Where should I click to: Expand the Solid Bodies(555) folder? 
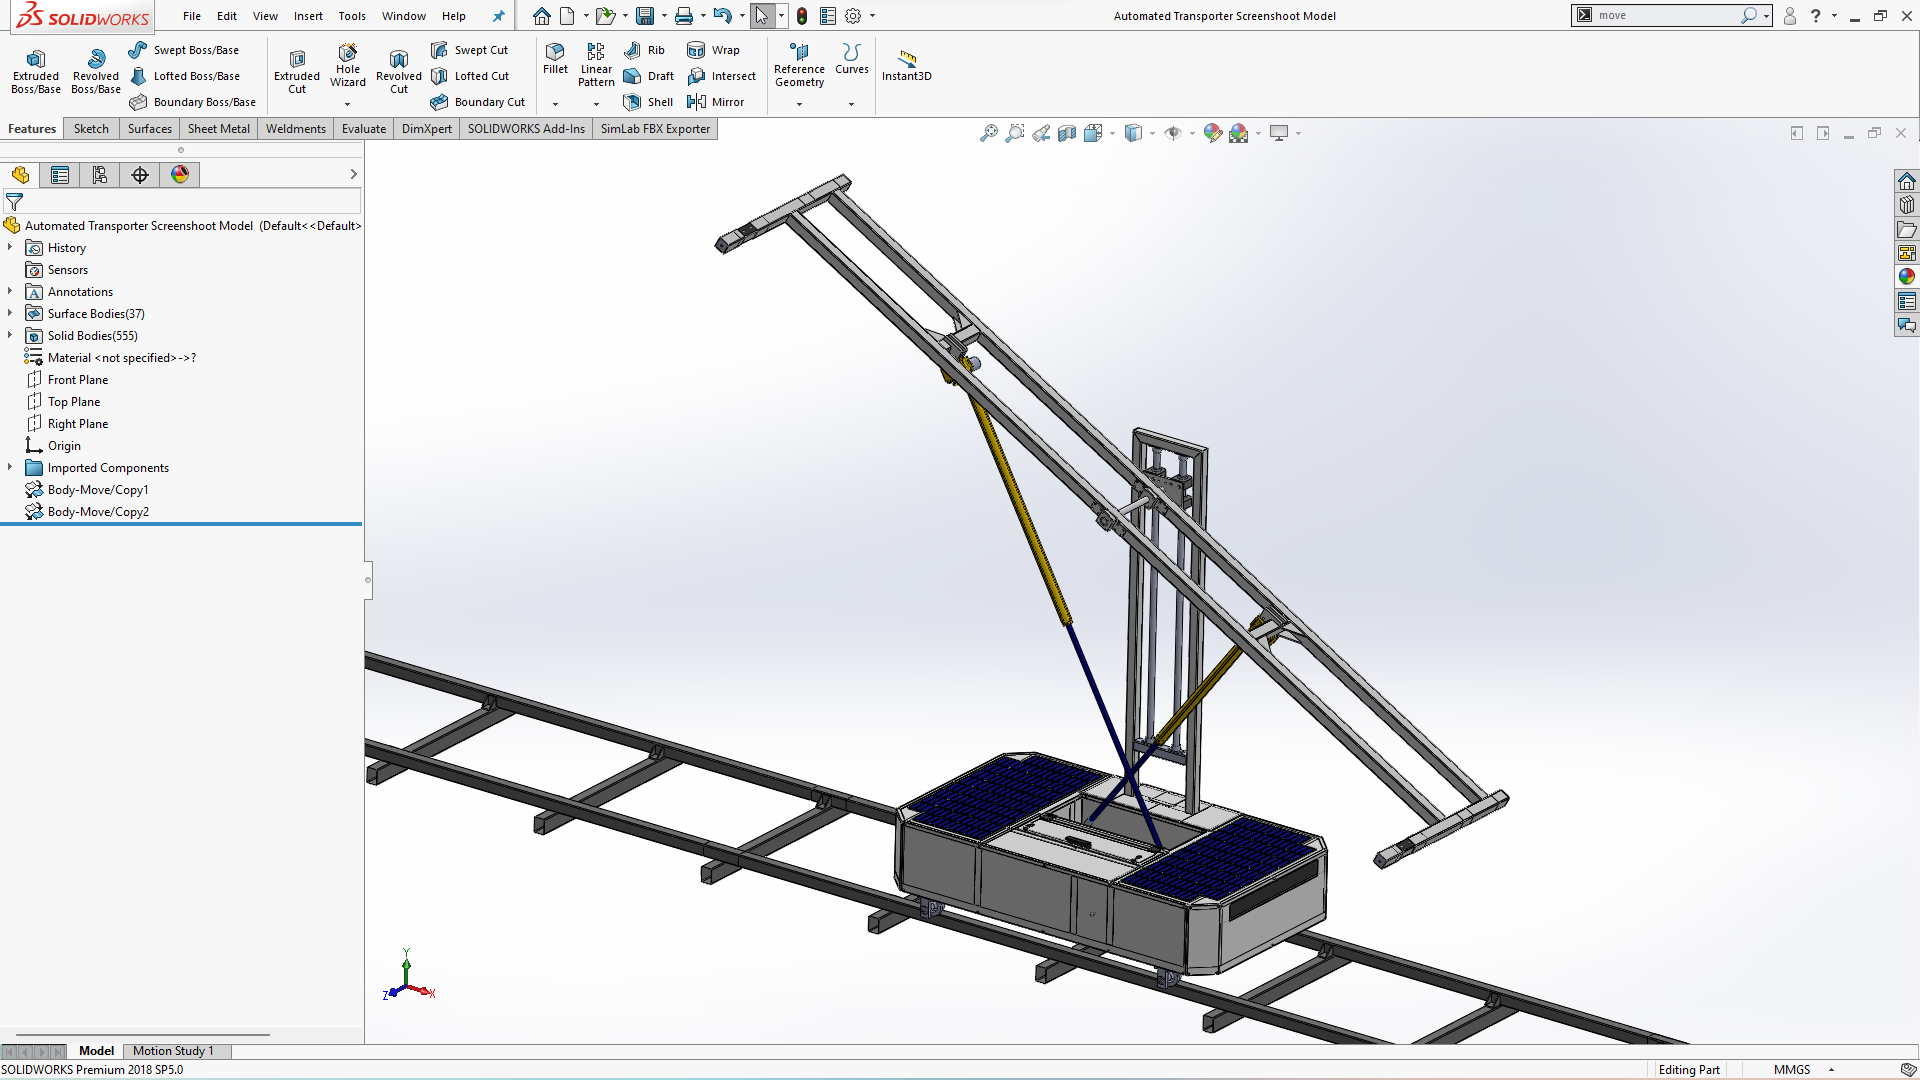[x=10, y=336]
